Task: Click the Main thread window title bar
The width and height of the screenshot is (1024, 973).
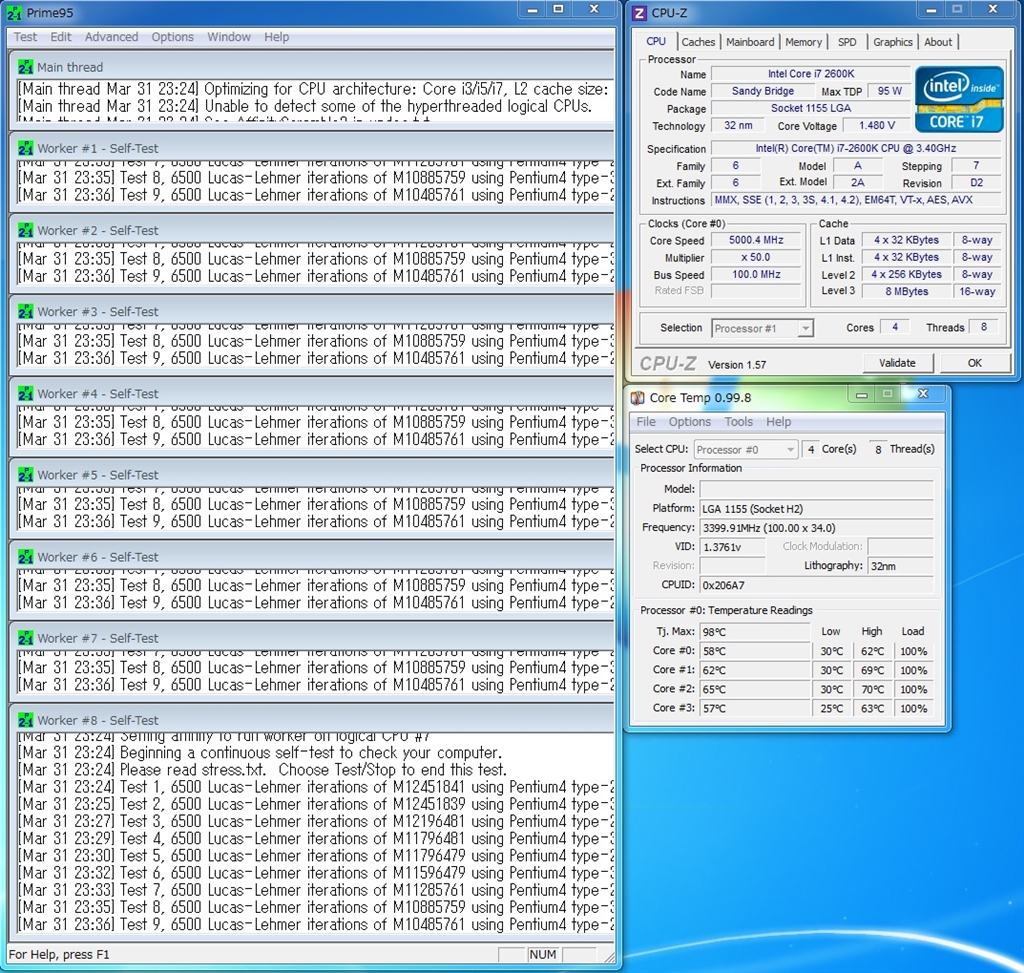Action: [312, 67]
